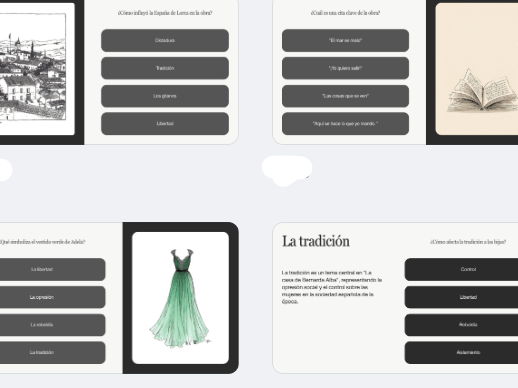Click the question about Adela's green dress
This screenshot has height=388, width=518.
[x=43, y=242]
